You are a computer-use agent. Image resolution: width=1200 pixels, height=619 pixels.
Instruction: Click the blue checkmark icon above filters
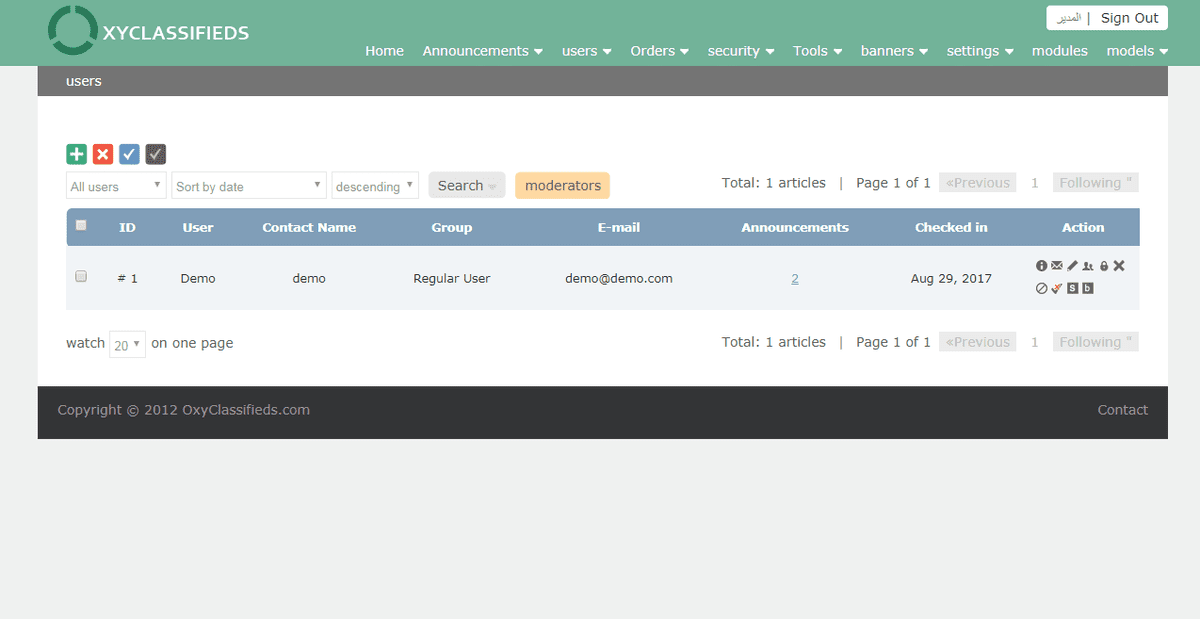[129, 154]
